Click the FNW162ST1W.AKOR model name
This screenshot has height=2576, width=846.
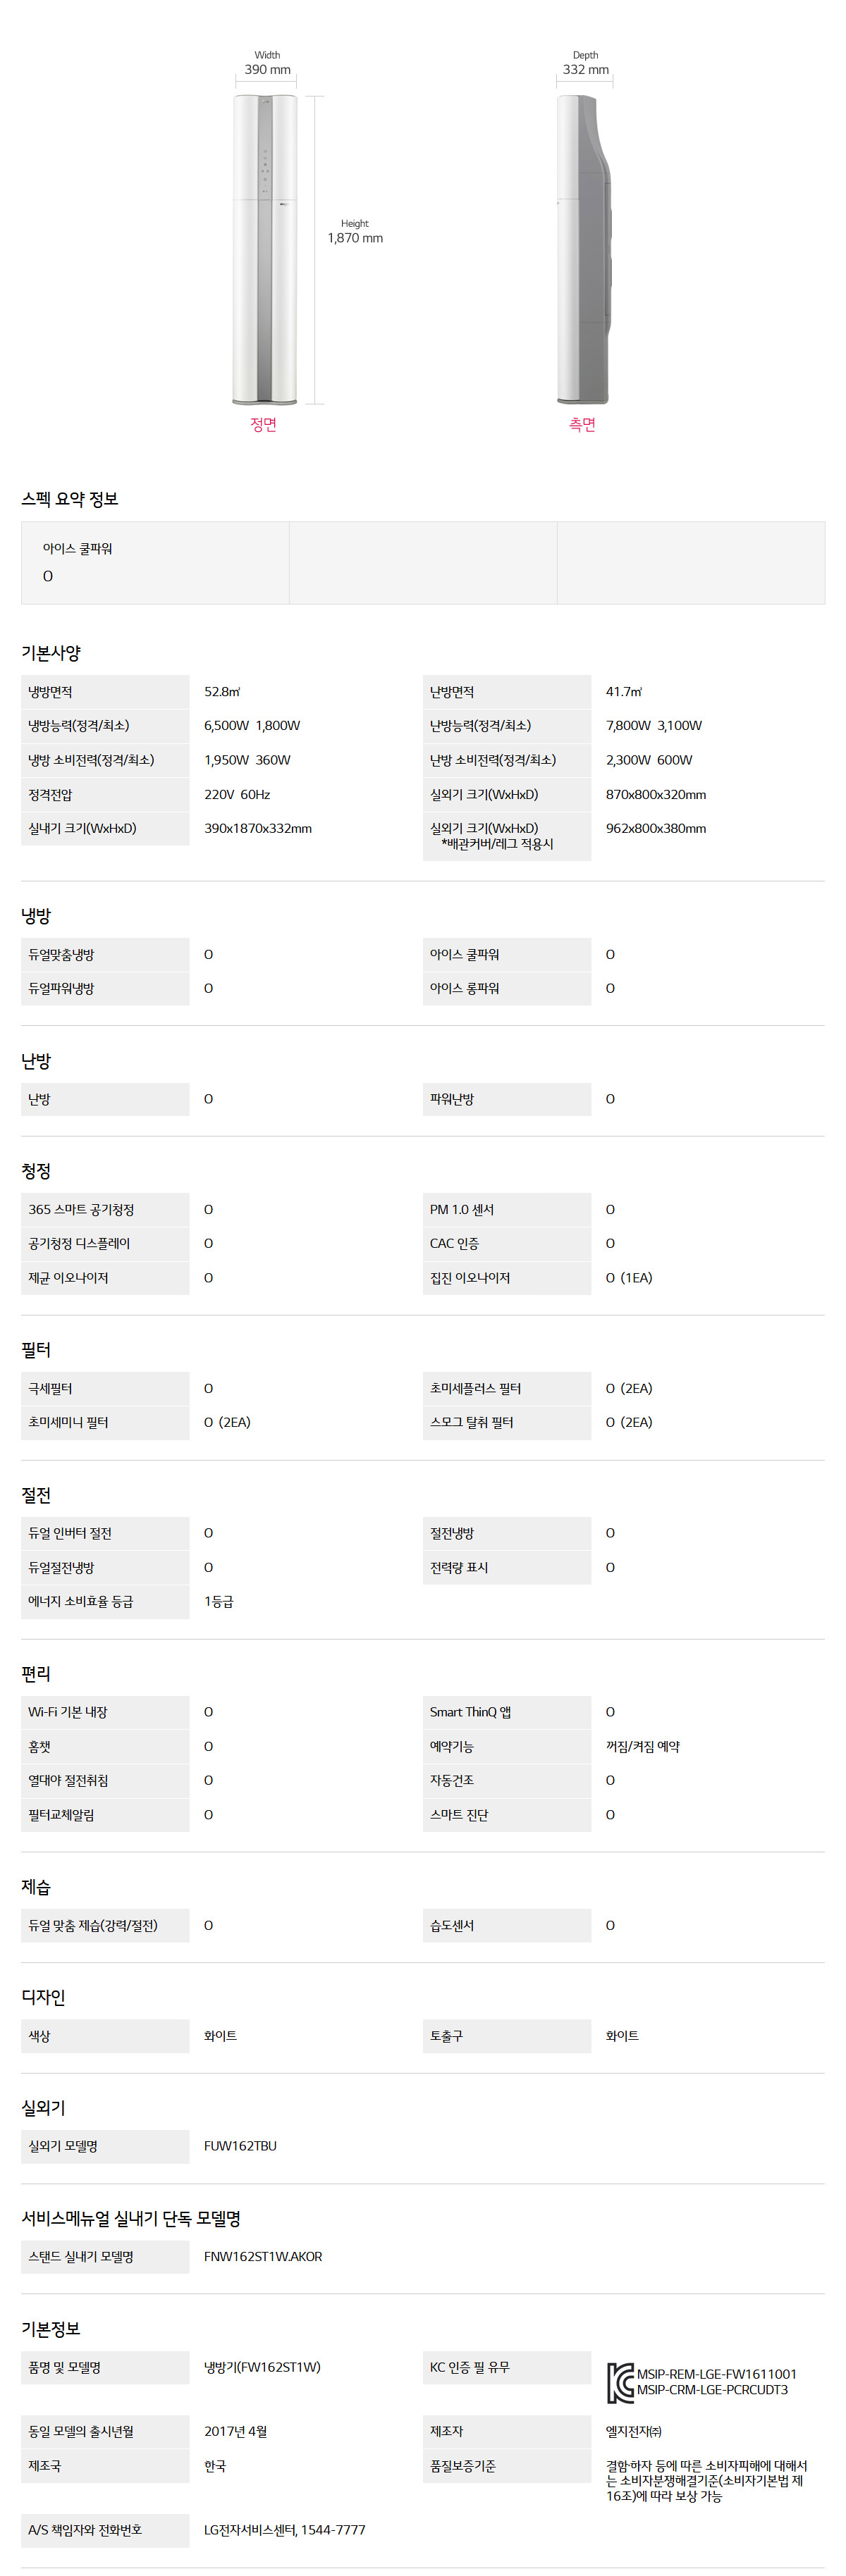click(263, 2256)
